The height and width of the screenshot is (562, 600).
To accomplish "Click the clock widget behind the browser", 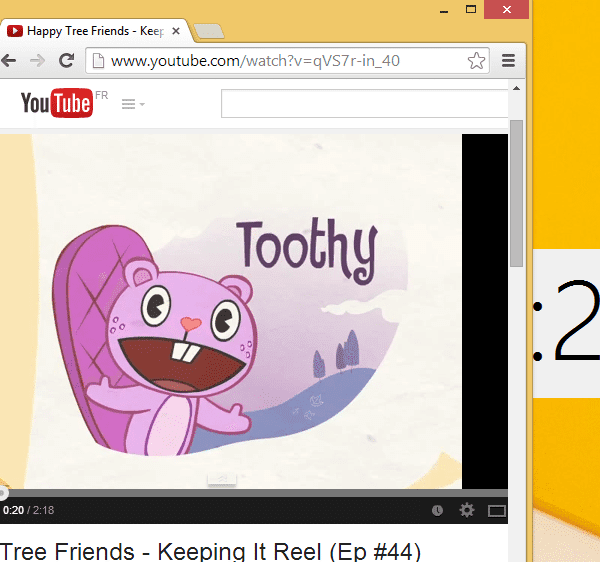I will (x=566, y=323).
